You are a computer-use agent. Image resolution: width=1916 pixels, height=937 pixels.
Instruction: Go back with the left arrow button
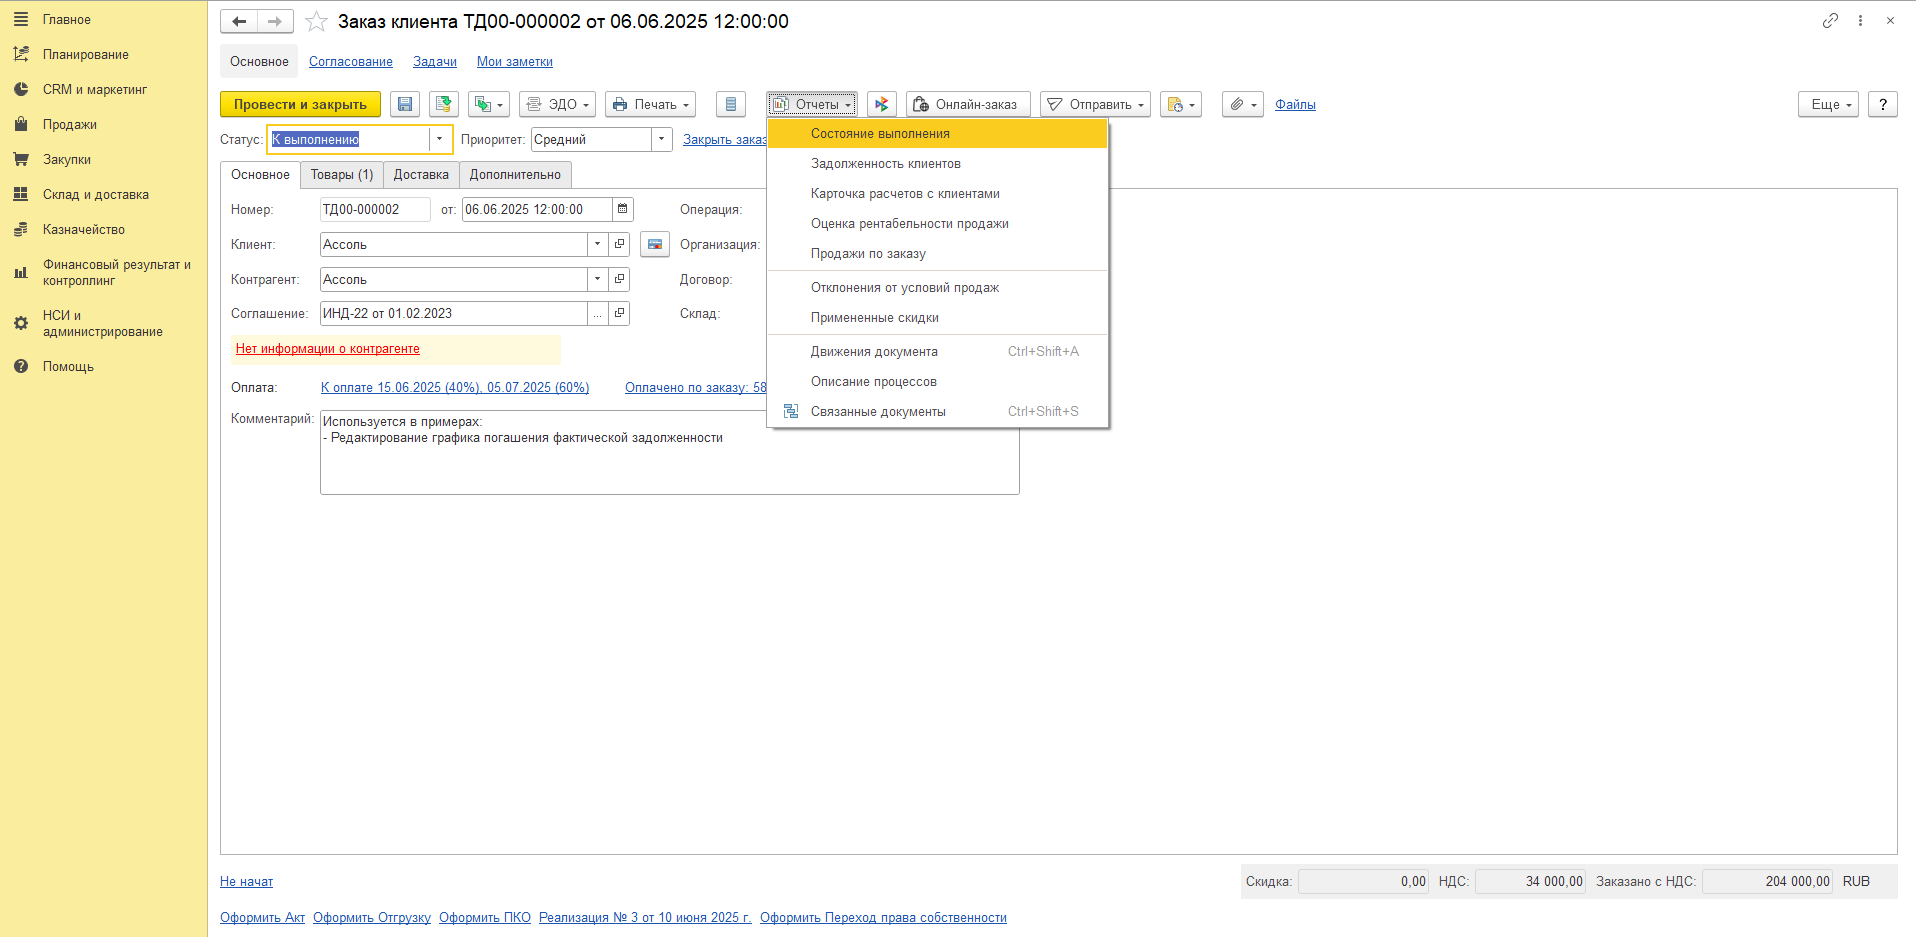click(x=239, y=21)
